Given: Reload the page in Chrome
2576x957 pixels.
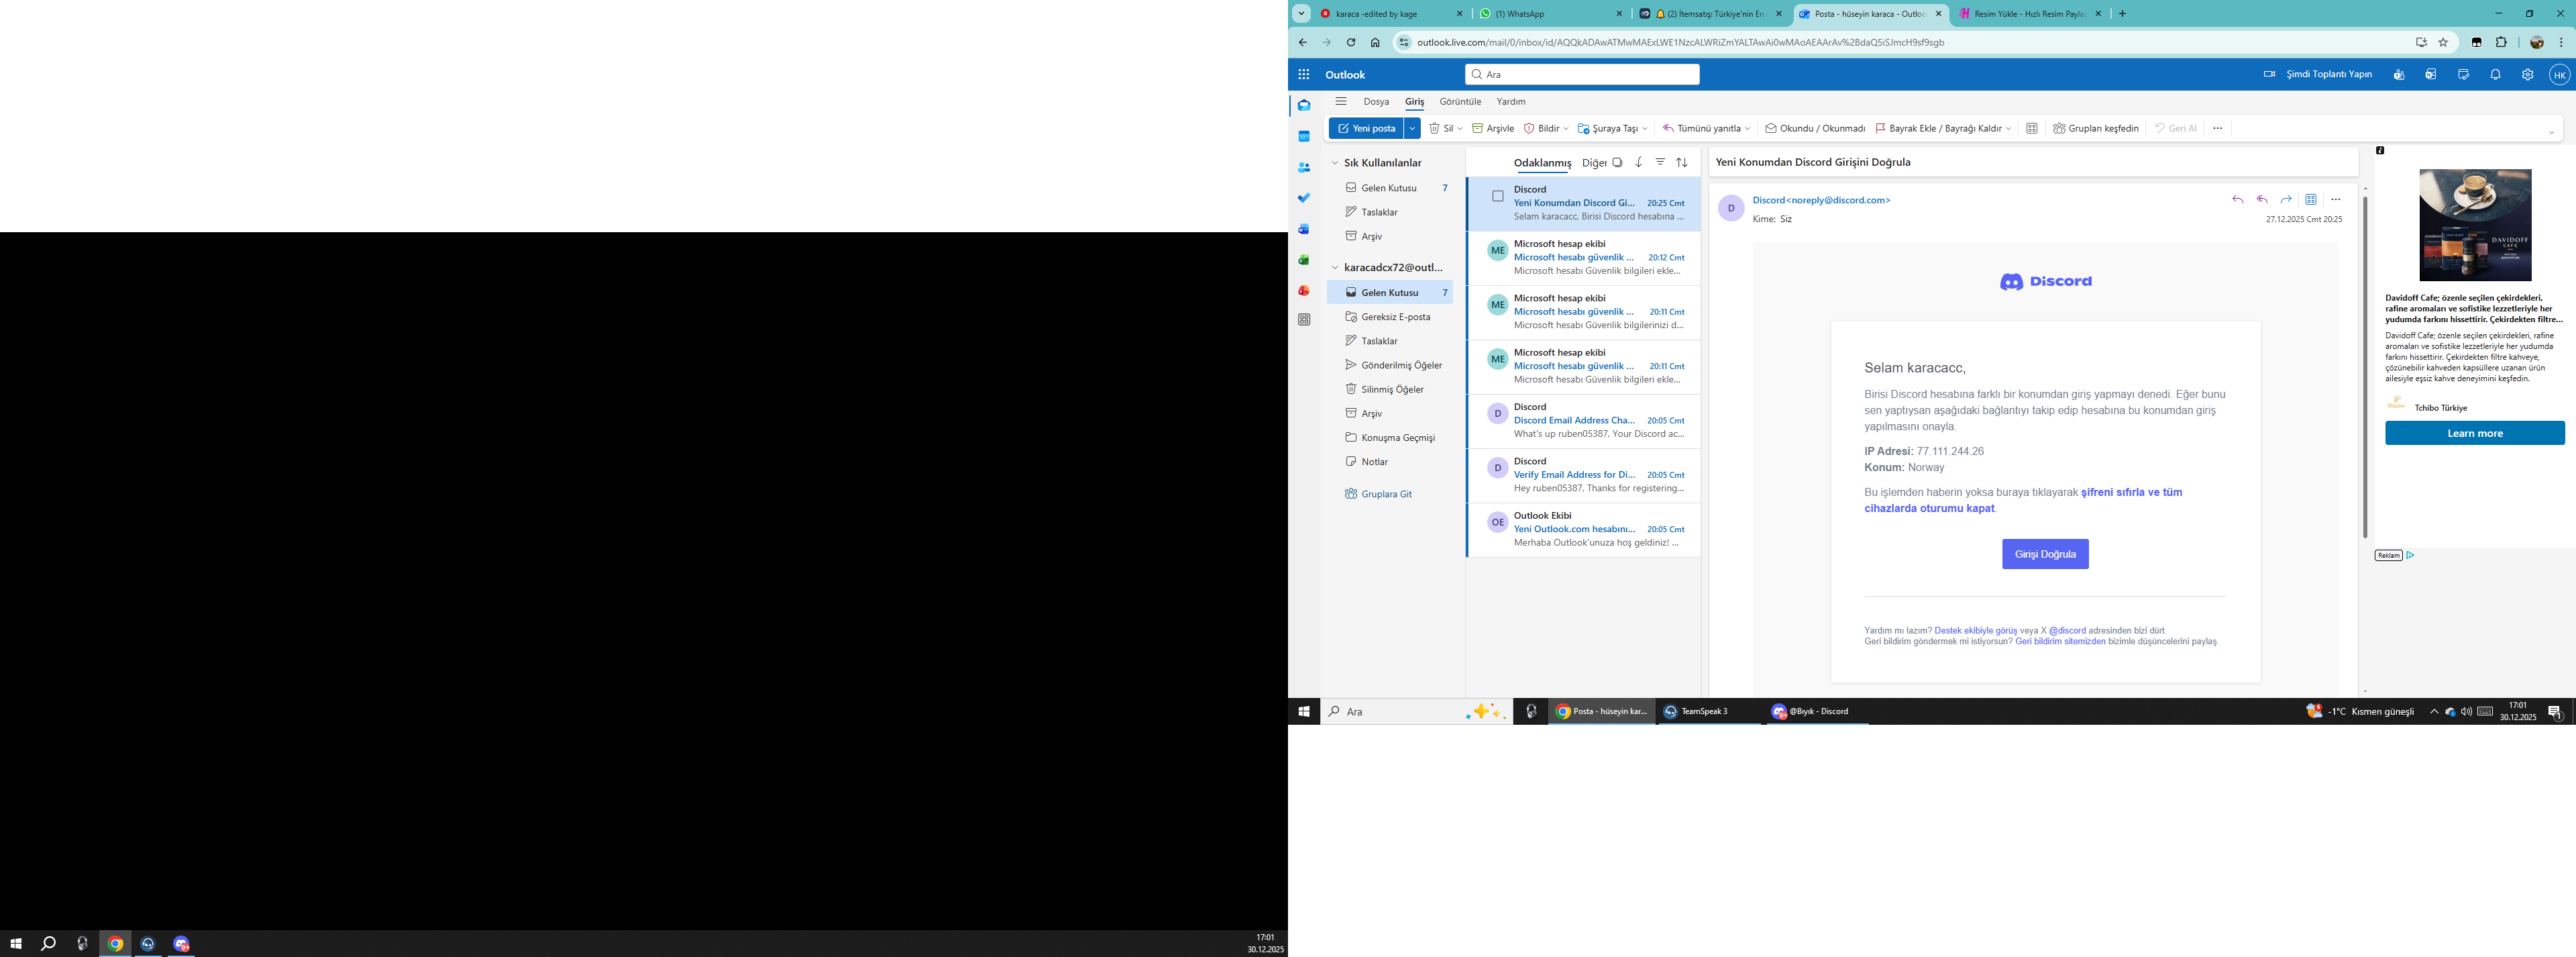Looking at the screenshot, I should coord(1351,42).
